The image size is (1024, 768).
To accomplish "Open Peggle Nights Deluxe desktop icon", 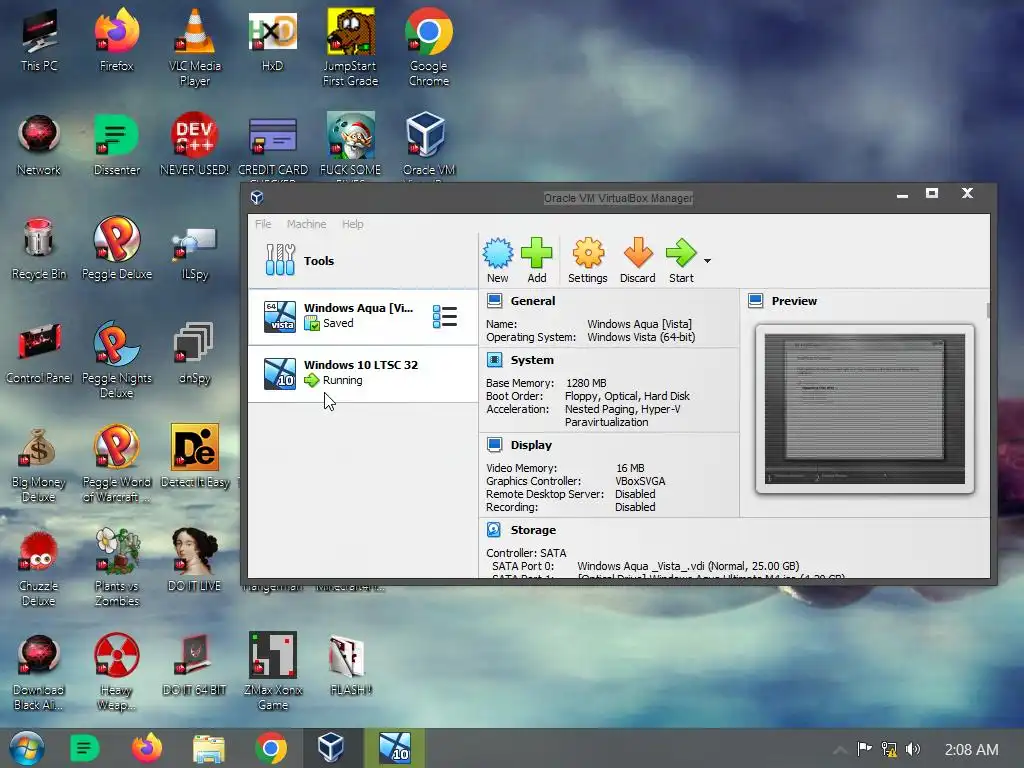I will pos(116,359).
